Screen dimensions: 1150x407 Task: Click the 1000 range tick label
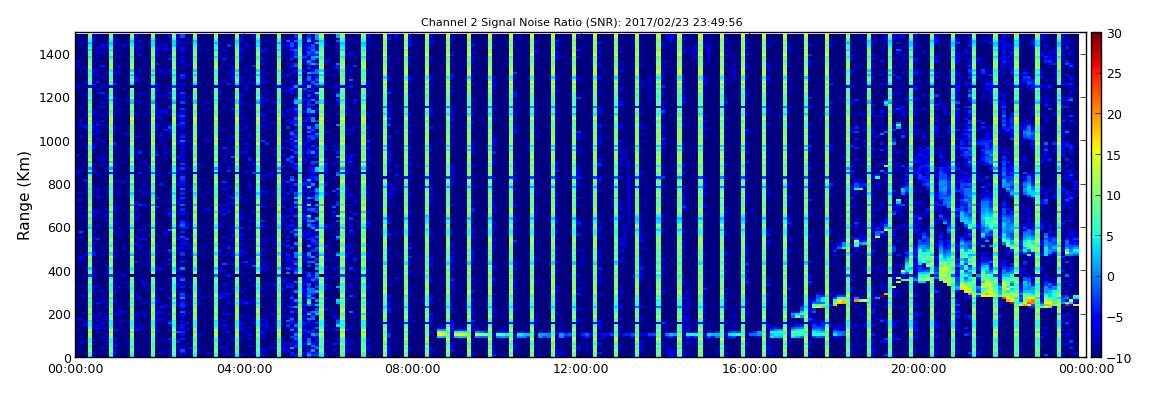point(56,142)
